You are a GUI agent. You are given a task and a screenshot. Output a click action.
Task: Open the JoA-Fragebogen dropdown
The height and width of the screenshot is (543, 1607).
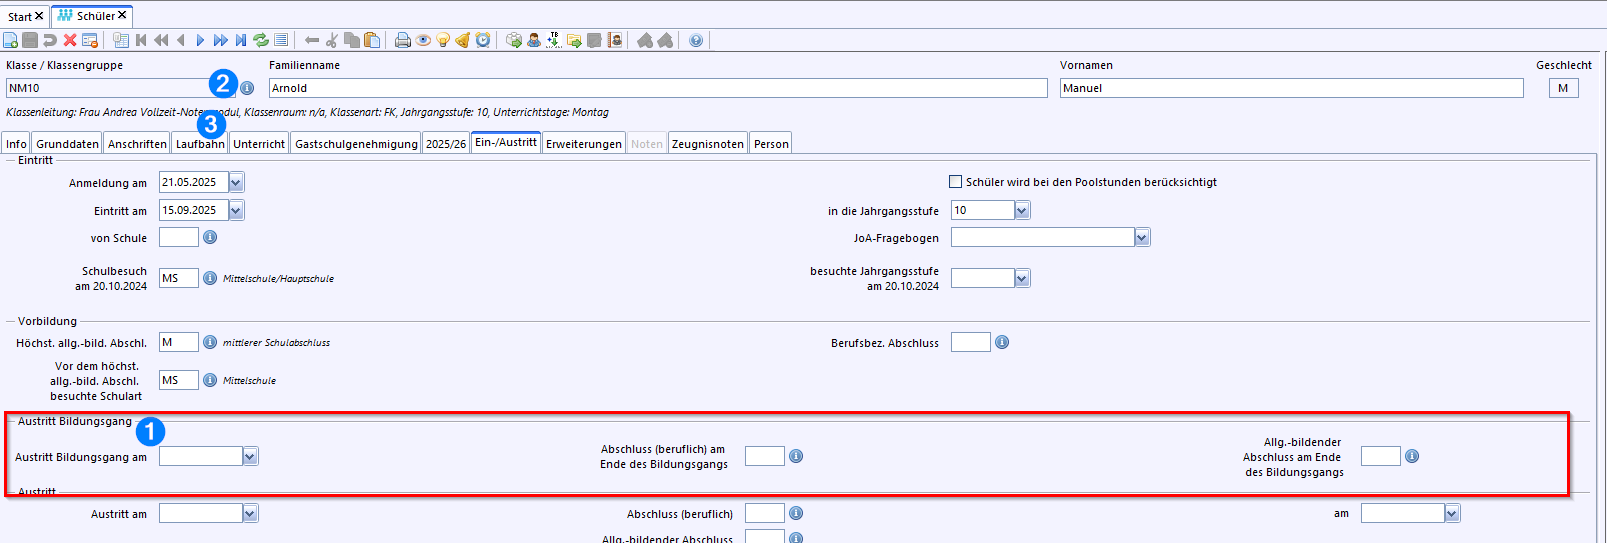[x=1142, y=237]
